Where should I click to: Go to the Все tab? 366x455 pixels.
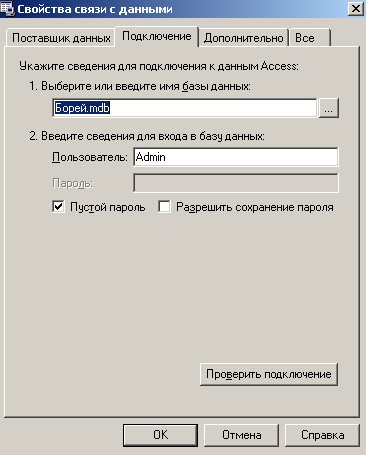tap(309, 38)
